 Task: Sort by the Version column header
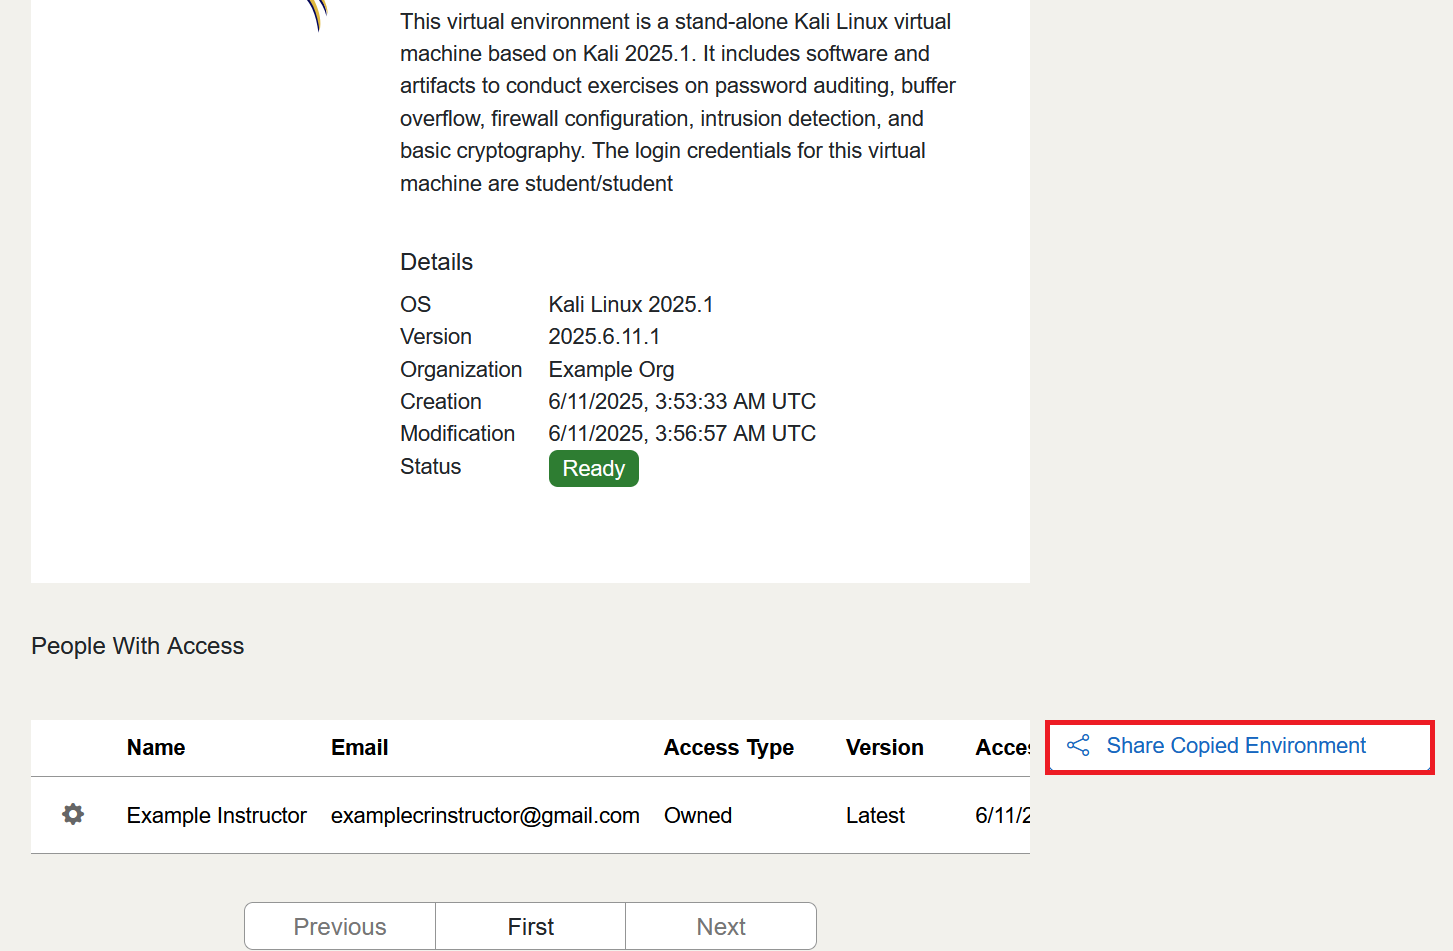(x=885, y=748)
